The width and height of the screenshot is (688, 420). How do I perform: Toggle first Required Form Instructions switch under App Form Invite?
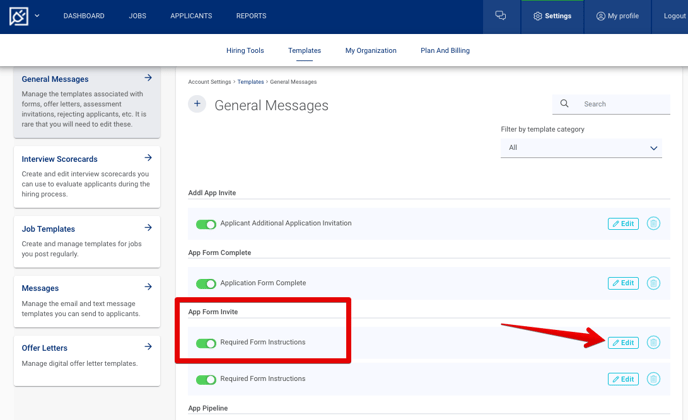tap(206, 343)
